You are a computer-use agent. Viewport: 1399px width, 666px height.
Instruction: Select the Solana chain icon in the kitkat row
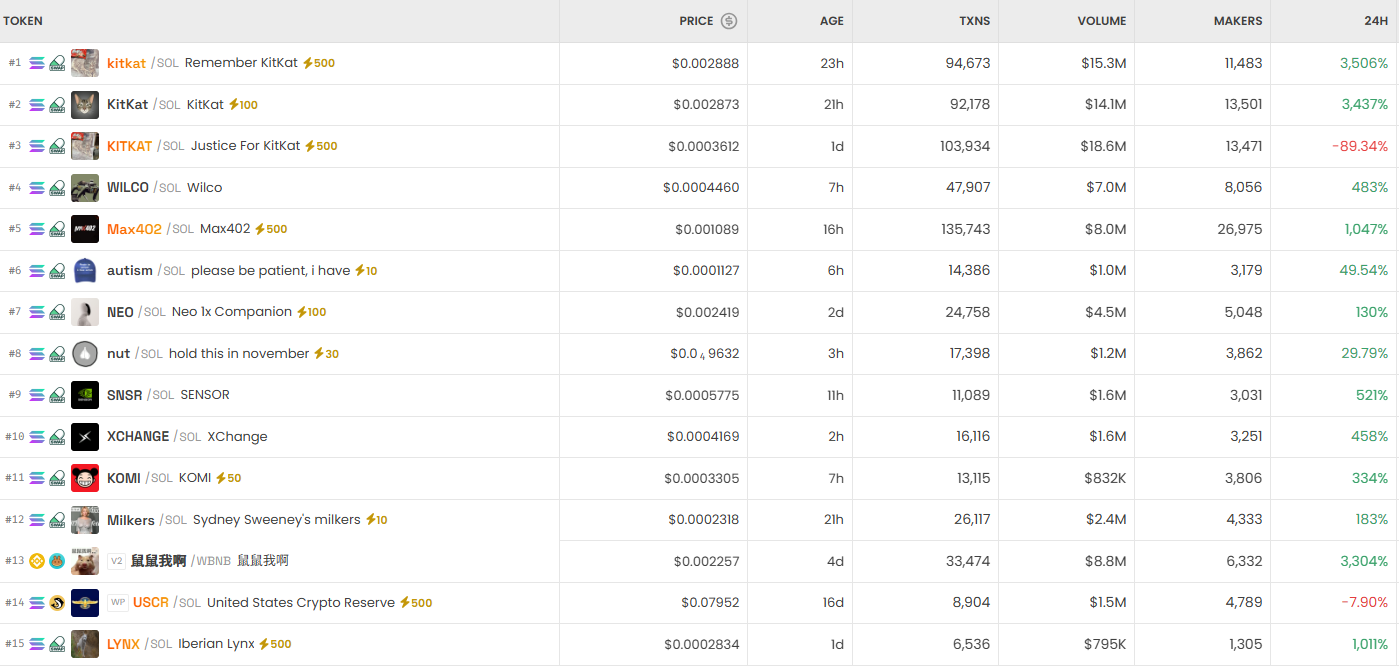[36, 63]
